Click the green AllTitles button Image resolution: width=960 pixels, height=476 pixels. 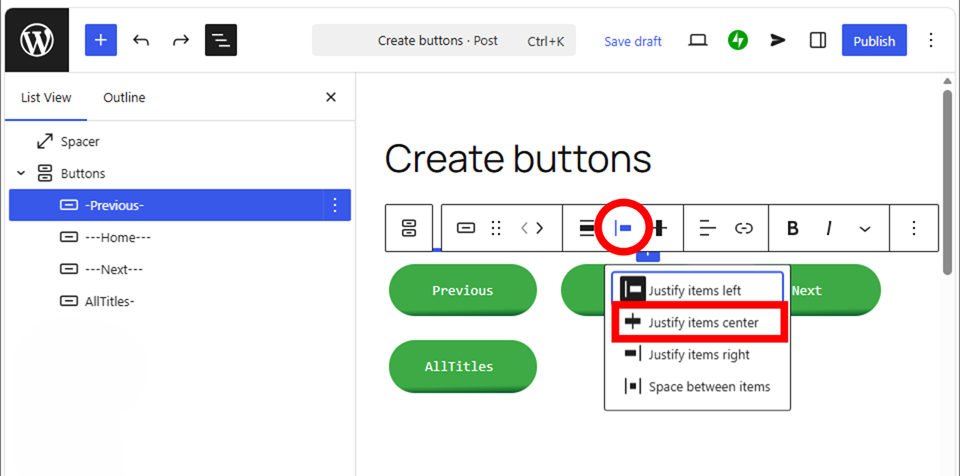pyautogui.click(x=463, y=366)
